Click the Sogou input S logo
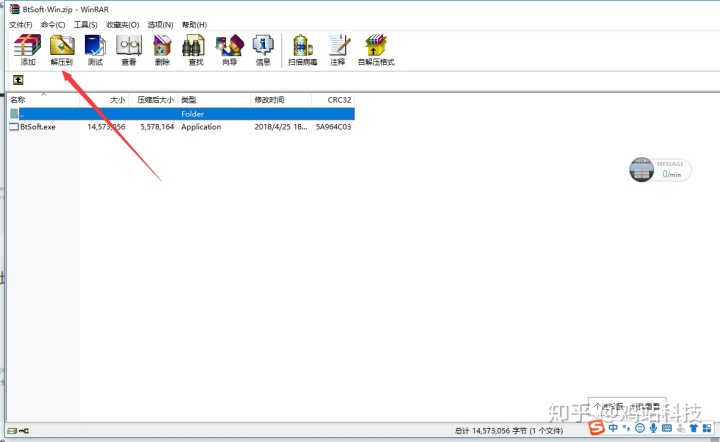The image size is (720, 442). [597, 427]
